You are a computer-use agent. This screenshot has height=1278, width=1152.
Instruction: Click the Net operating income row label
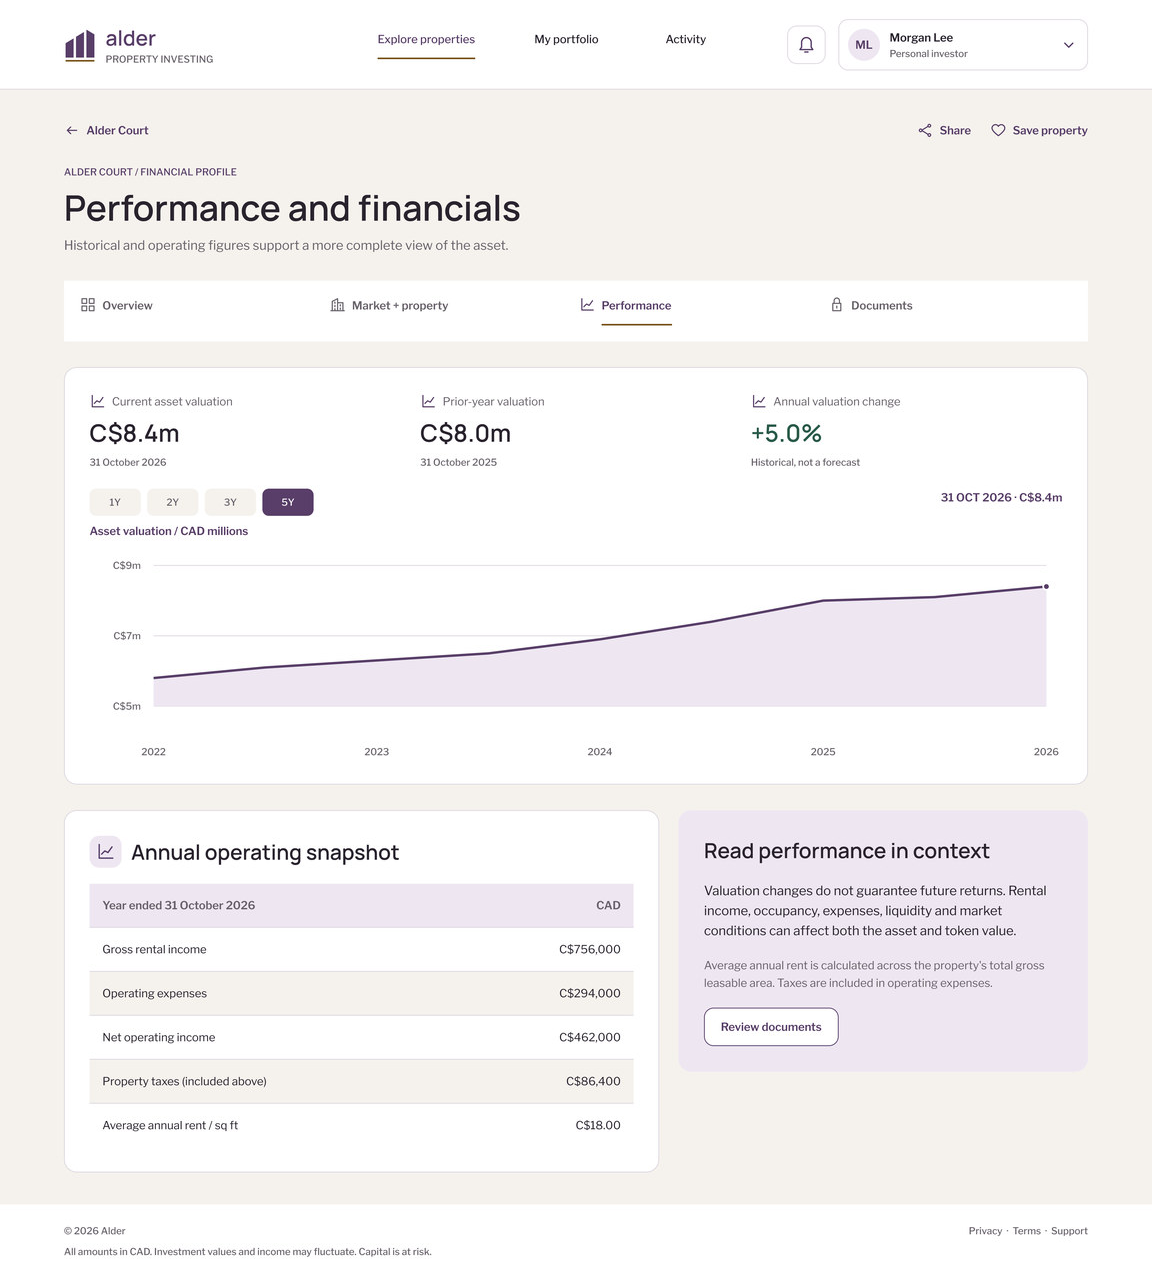point(159,1037)
